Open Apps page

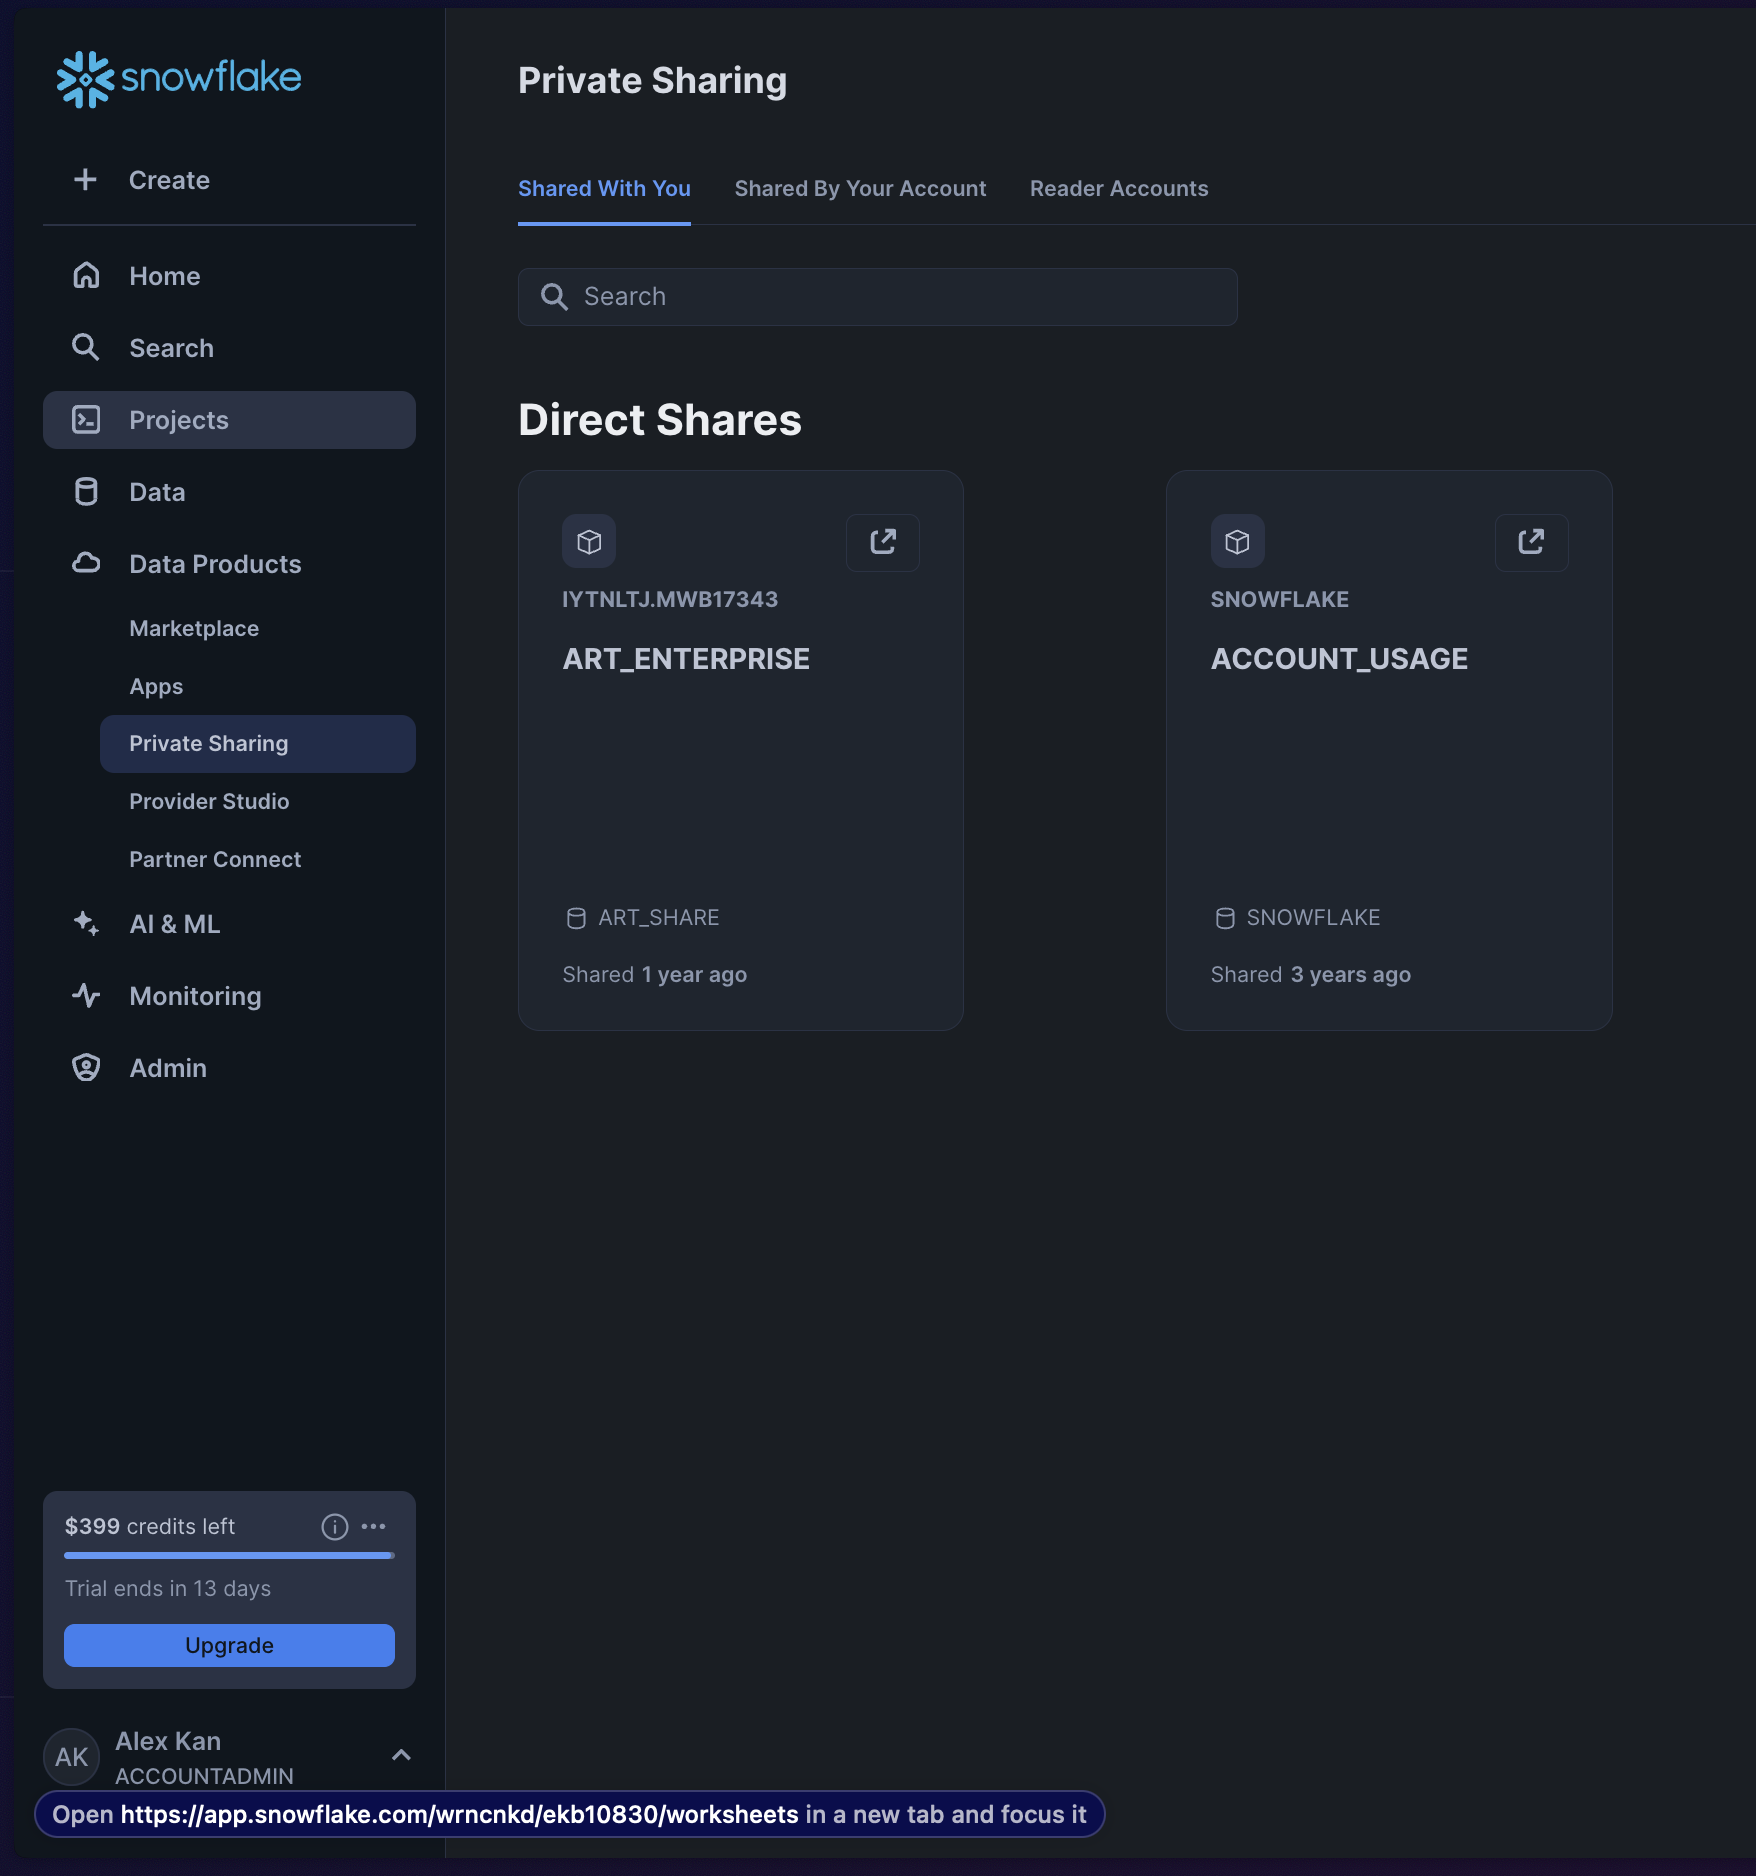click(x=258, y=687)
